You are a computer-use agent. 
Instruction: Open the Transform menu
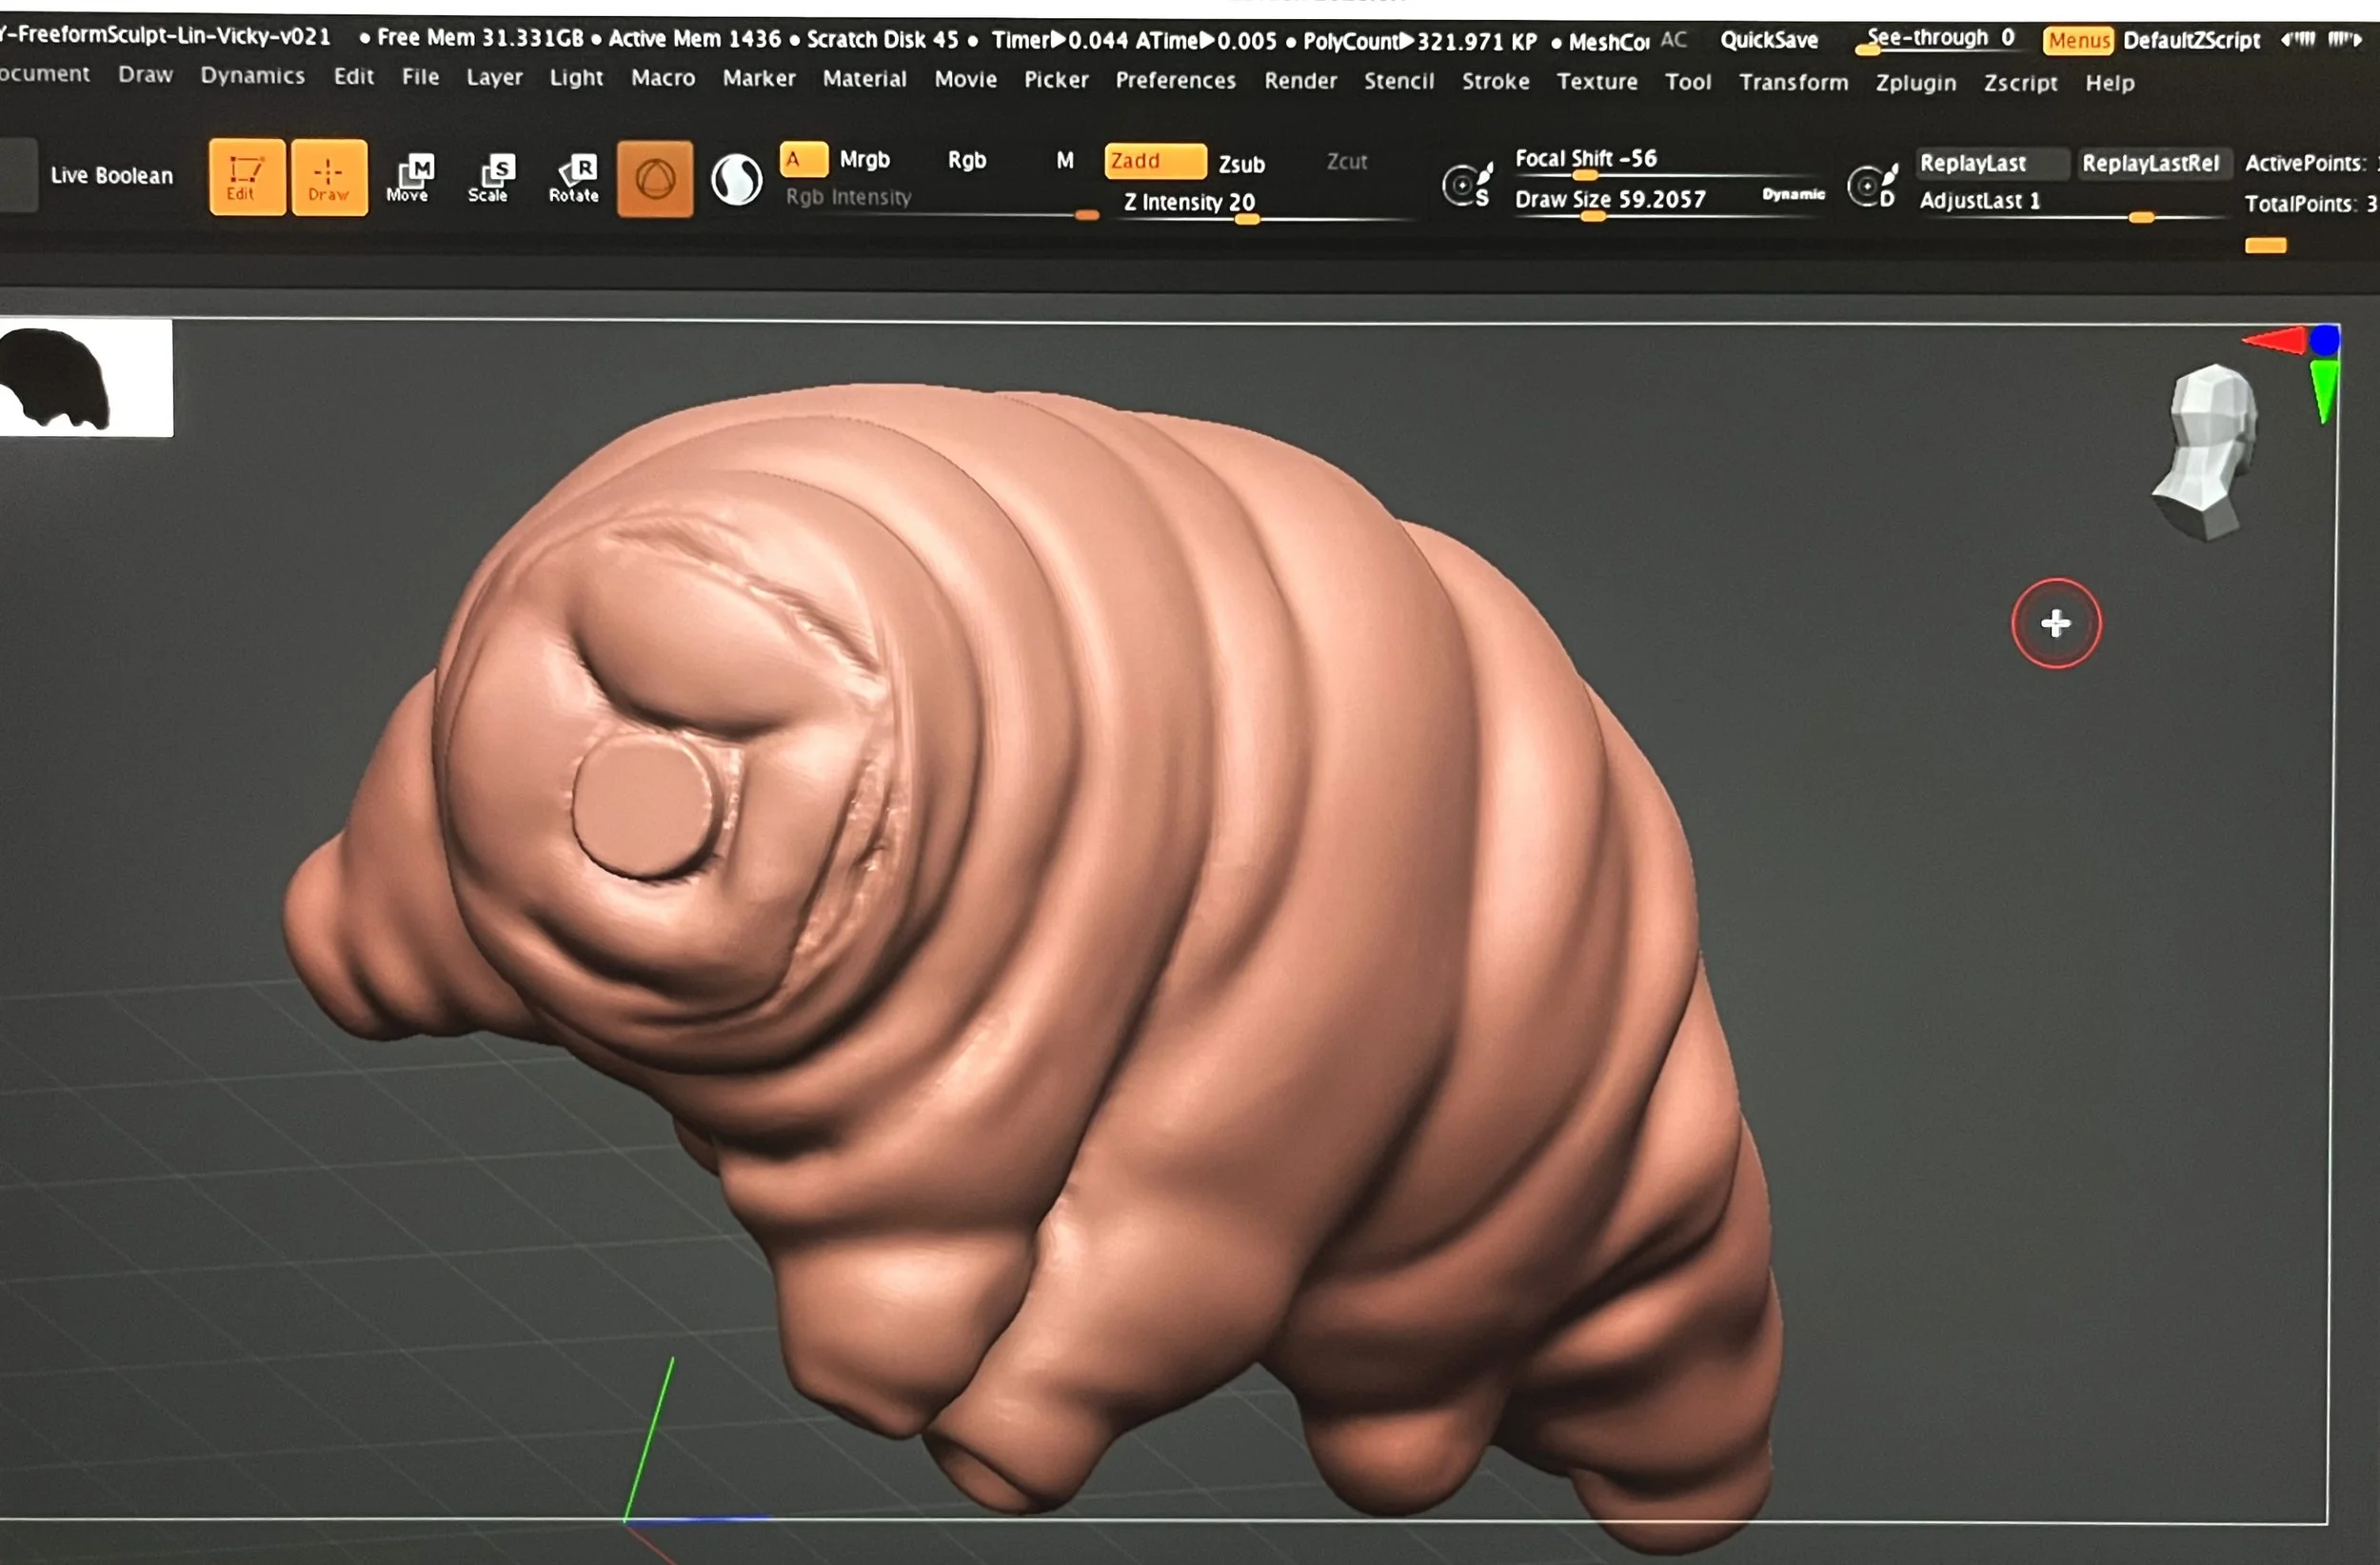pos(1793,82)
